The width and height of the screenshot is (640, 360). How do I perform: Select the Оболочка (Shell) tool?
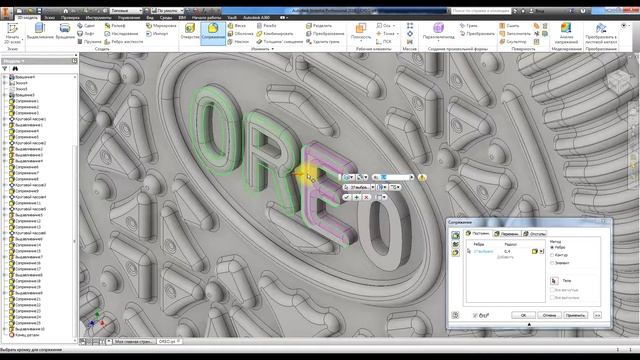point(240,33)
